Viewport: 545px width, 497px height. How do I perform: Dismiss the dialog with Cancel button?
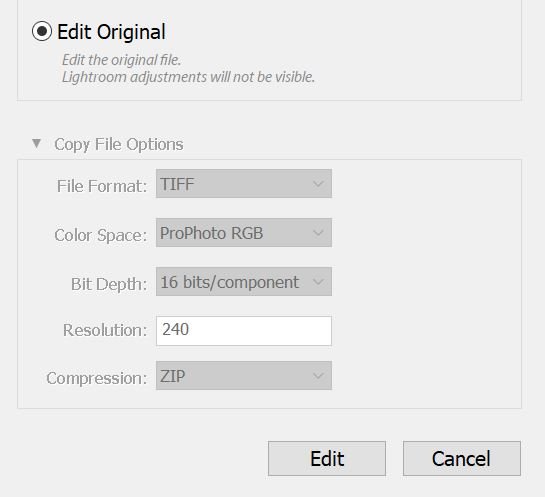462,458
